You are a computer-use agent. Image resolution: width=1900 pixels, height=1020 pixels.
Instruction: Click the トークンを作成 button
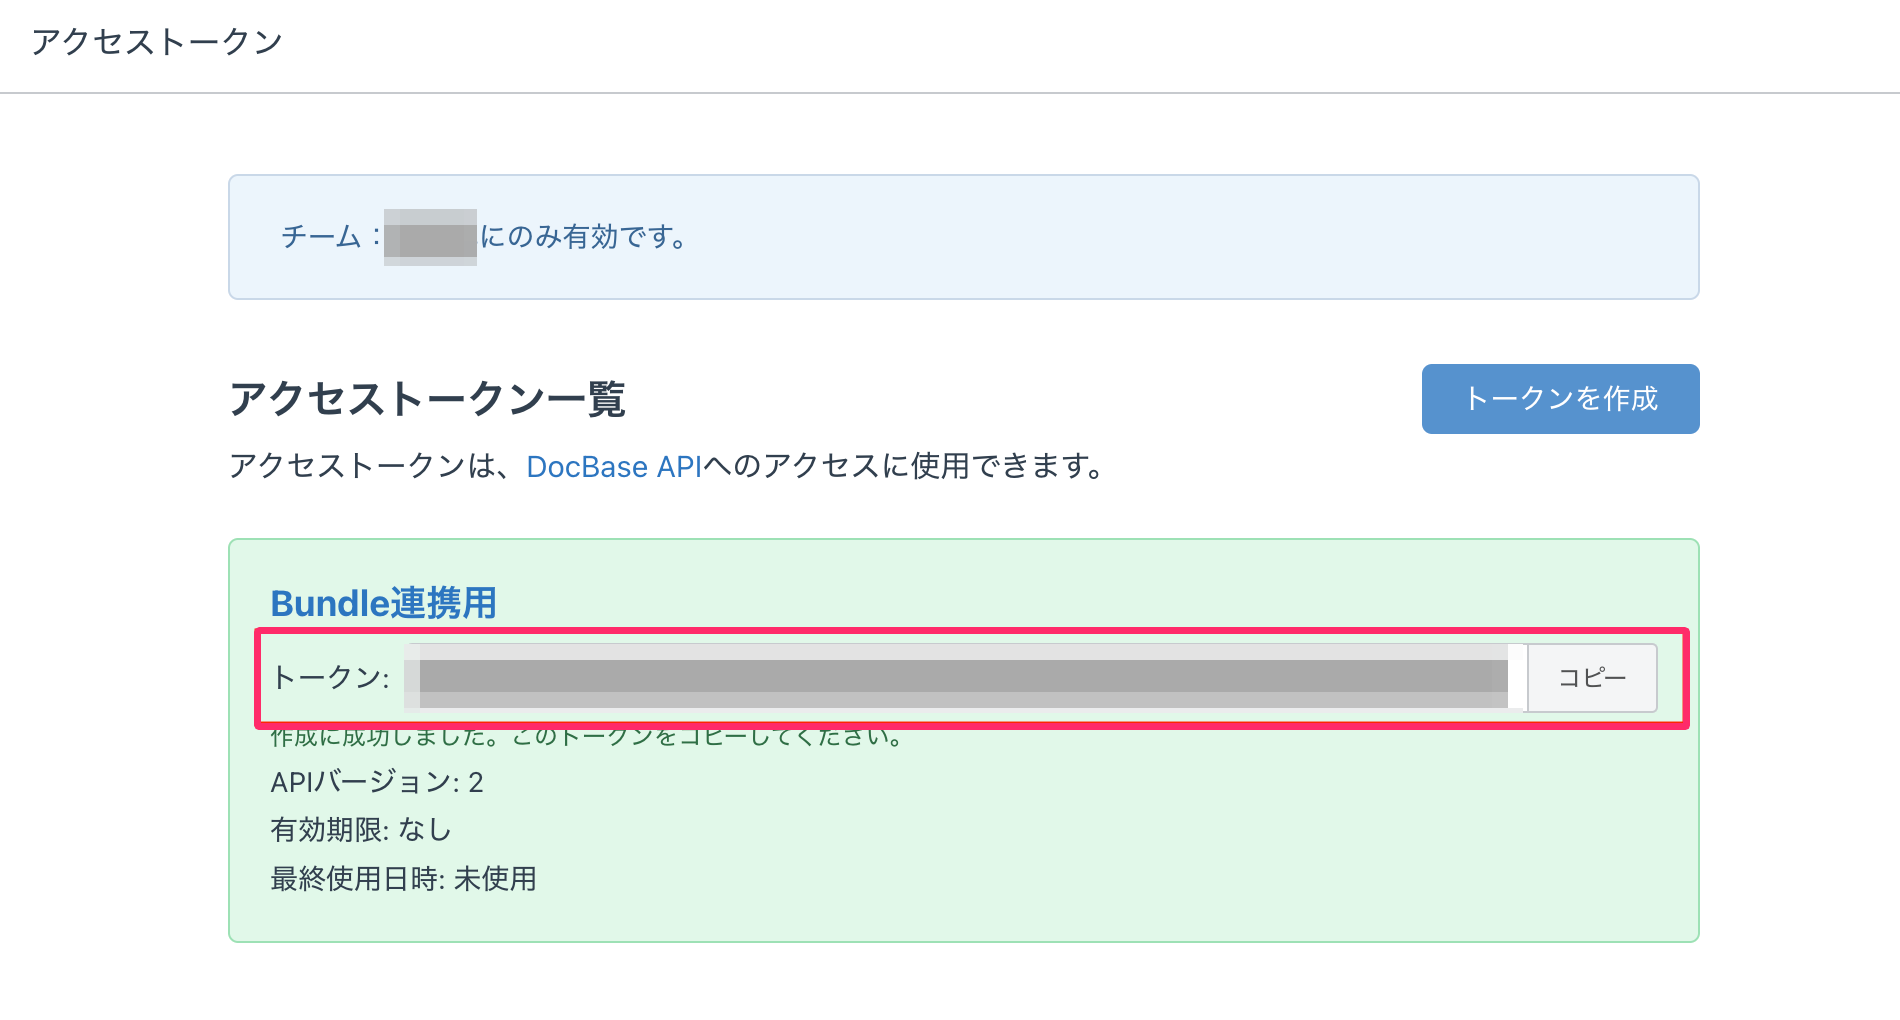pos(1560,399)
